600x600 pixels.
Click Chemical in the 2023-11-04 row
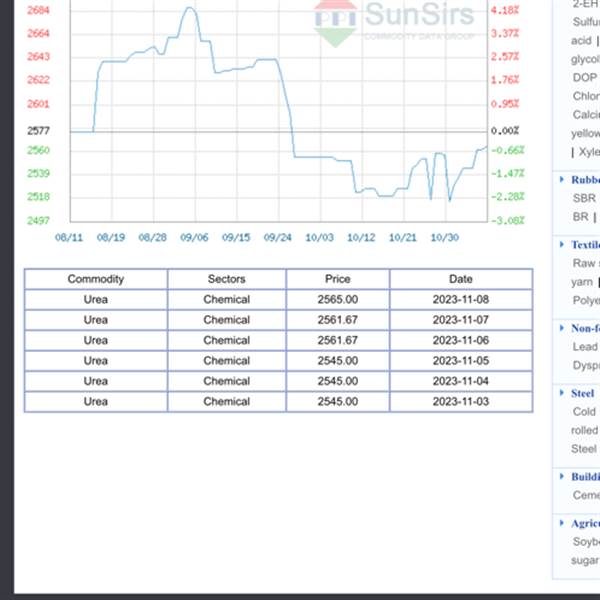click(227, 381)
